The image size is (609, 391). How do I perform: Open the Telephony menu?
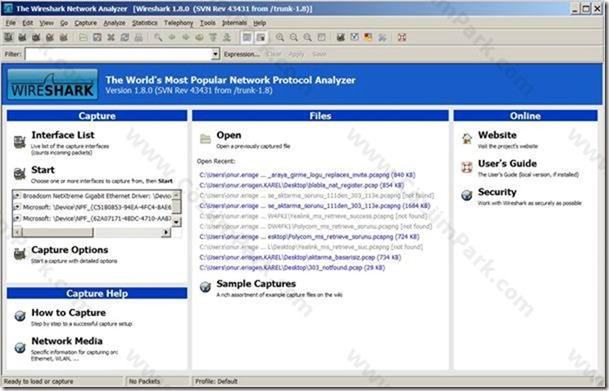pyautogui.click(x=178, y=23)
